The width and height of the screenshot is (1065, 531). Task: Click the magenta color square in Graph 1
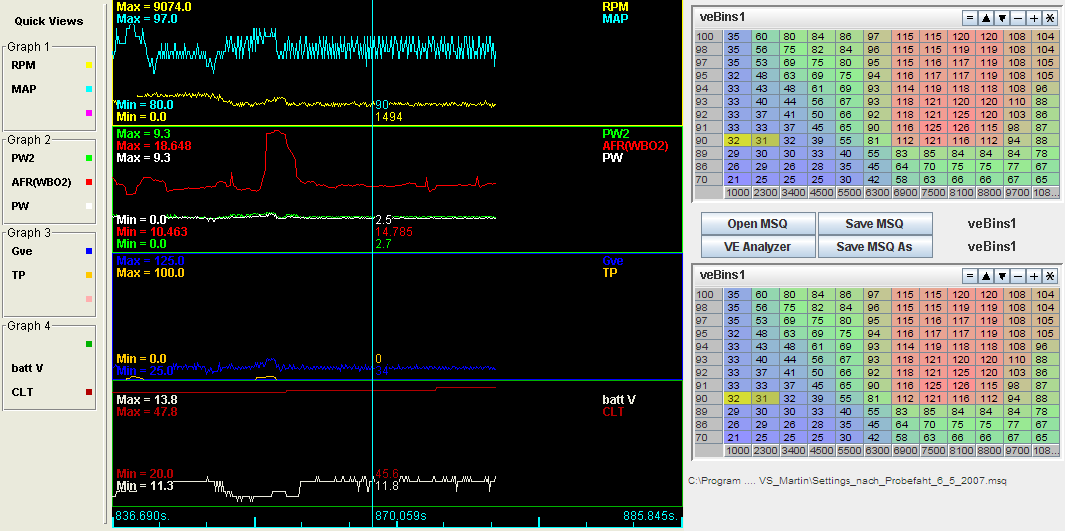point(89,113)
